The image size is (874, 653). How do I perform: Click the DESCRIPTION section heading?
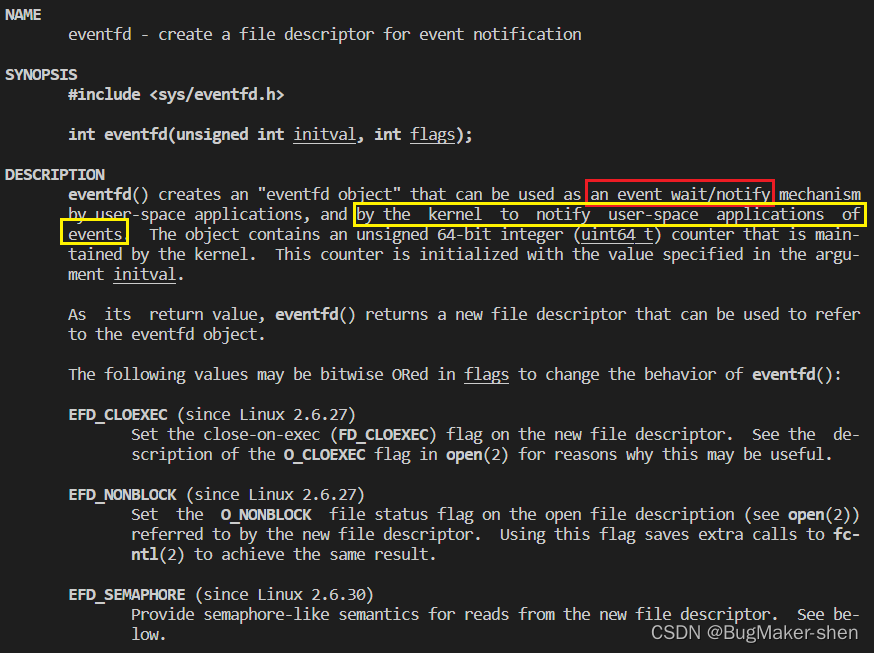pyautogui.click(x=55, y=174)
